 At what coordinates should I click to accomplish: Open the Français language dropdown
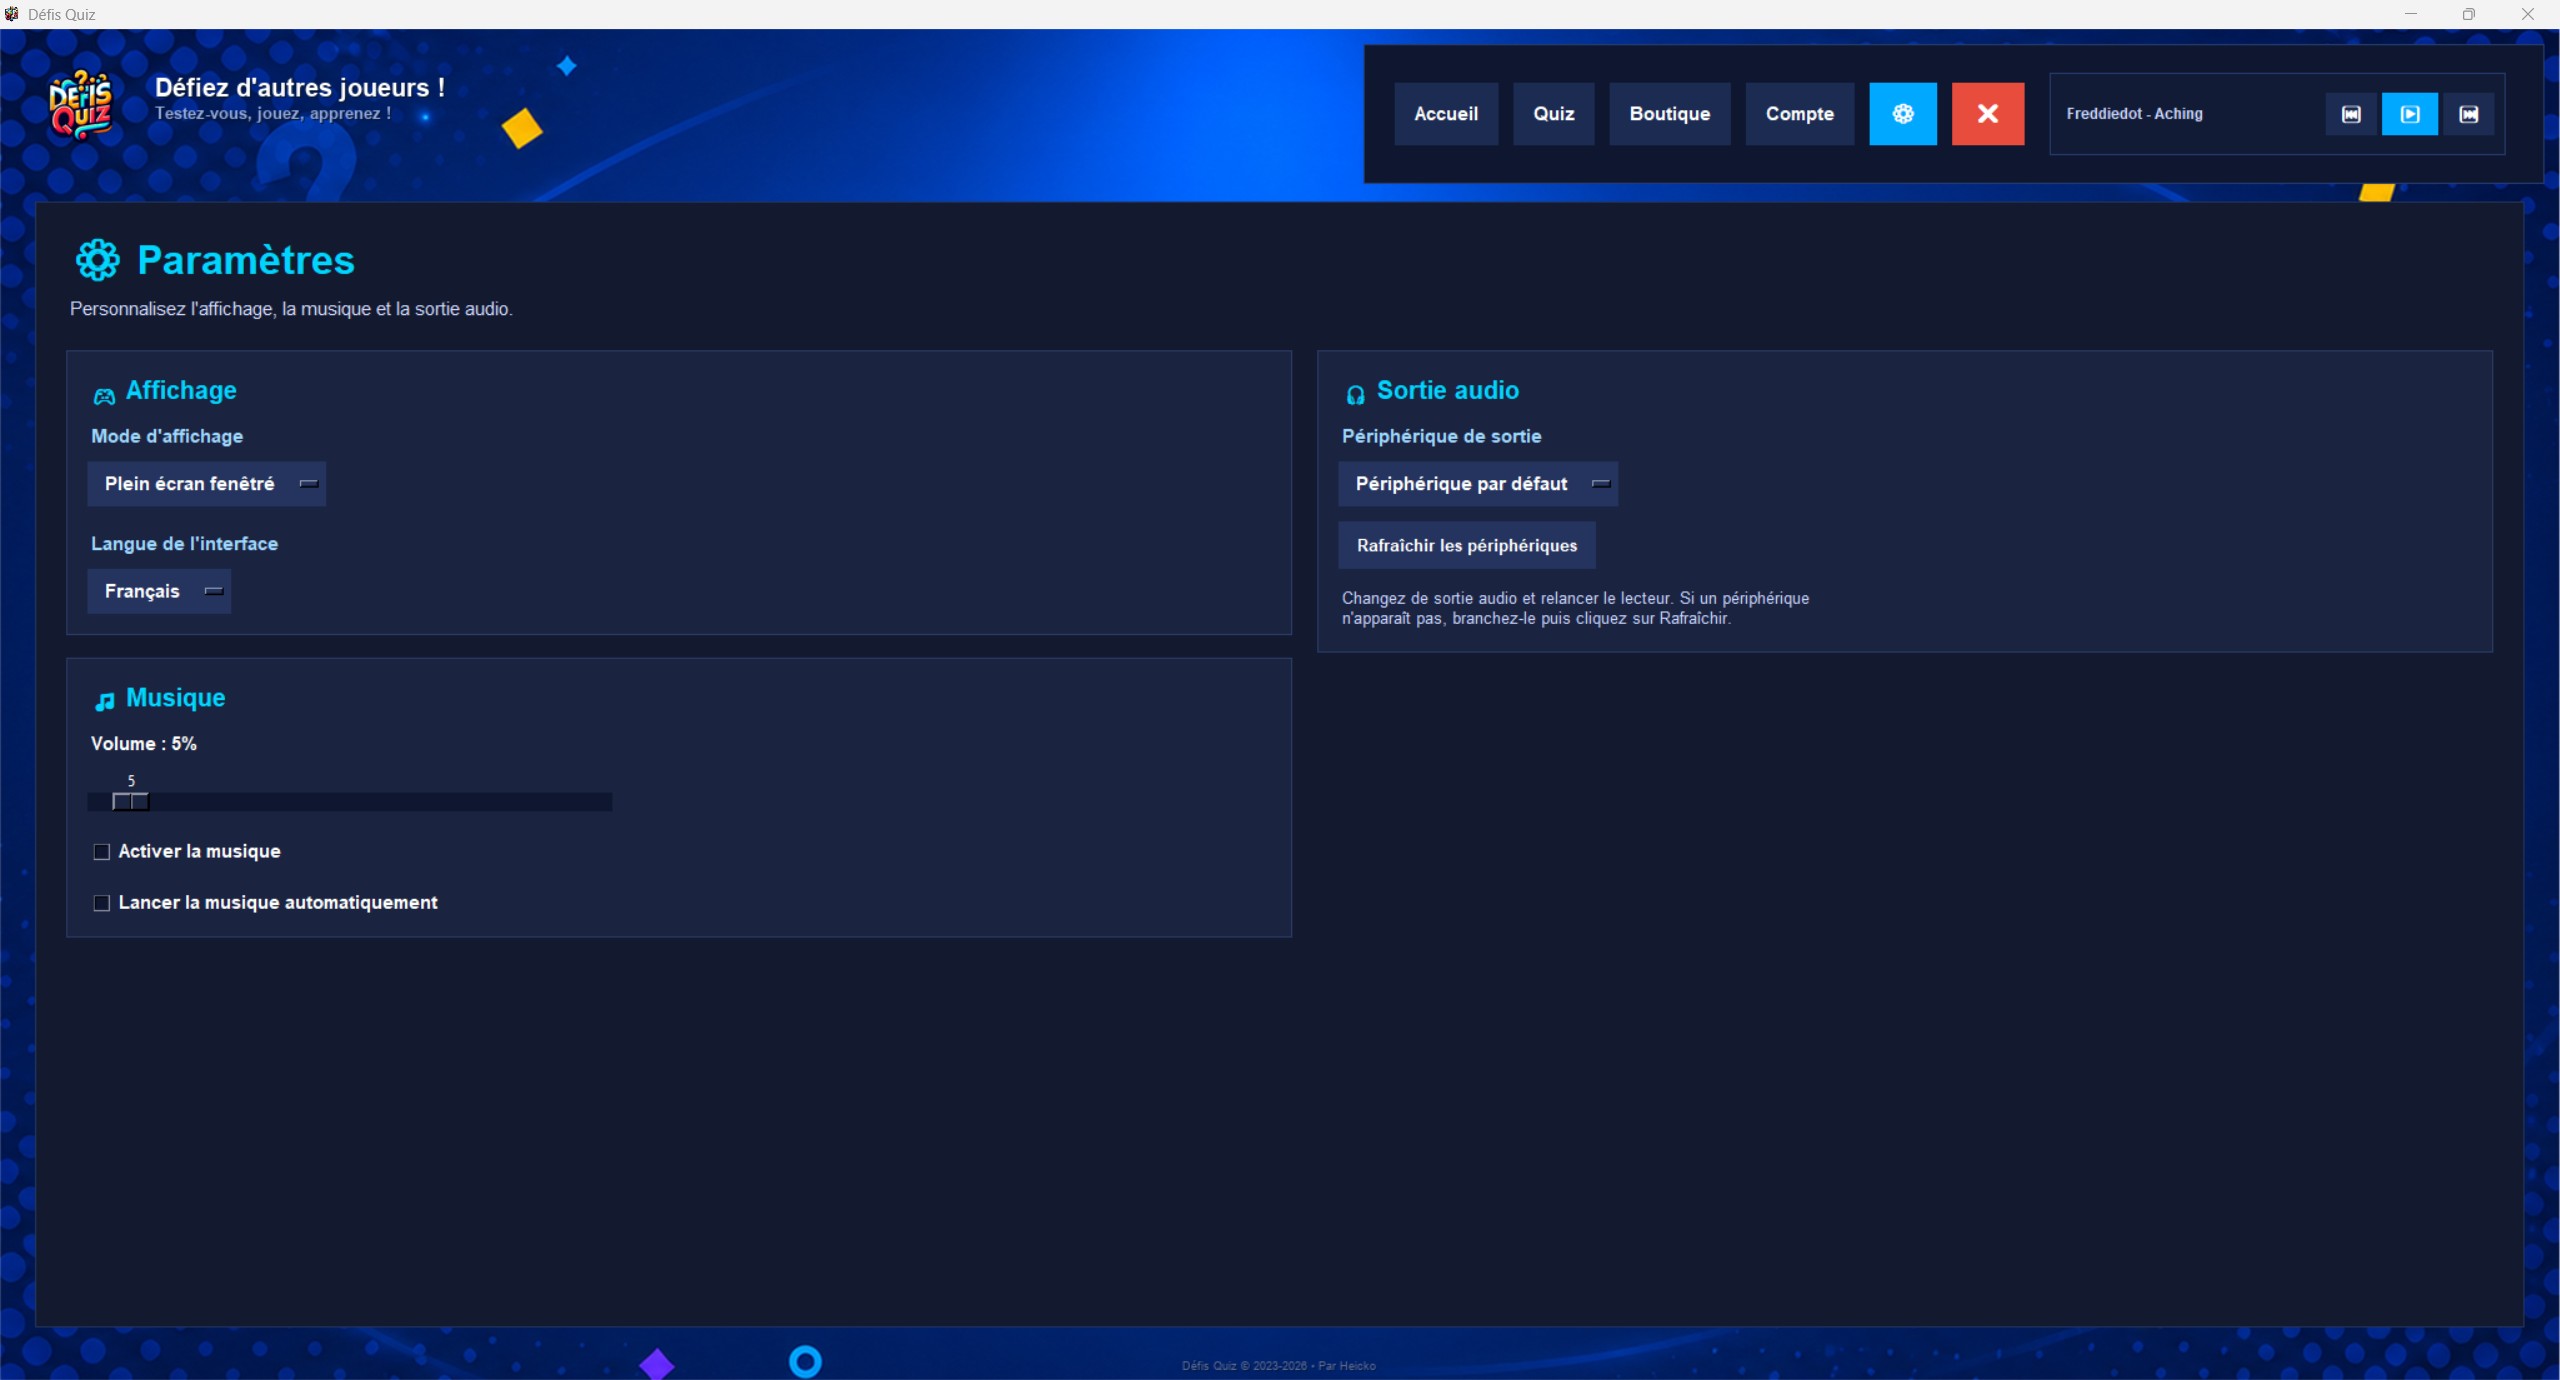coord(159,591)
